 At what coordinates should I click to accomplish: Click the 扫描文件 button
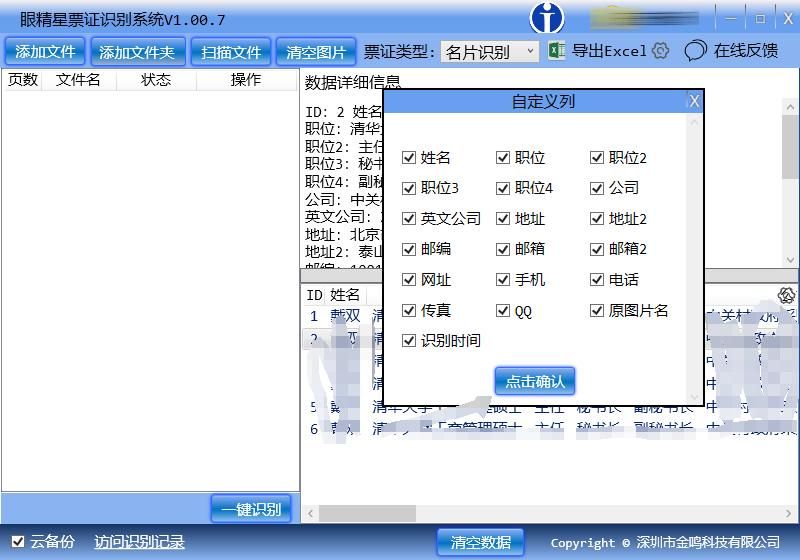pyautogui.click(x=231, y=52)
